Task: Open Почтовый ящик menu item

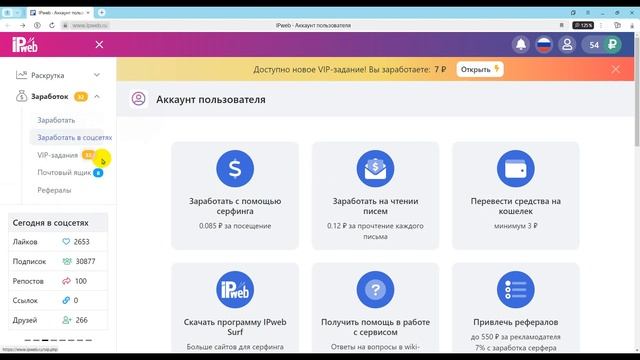Action: point(64,173)
